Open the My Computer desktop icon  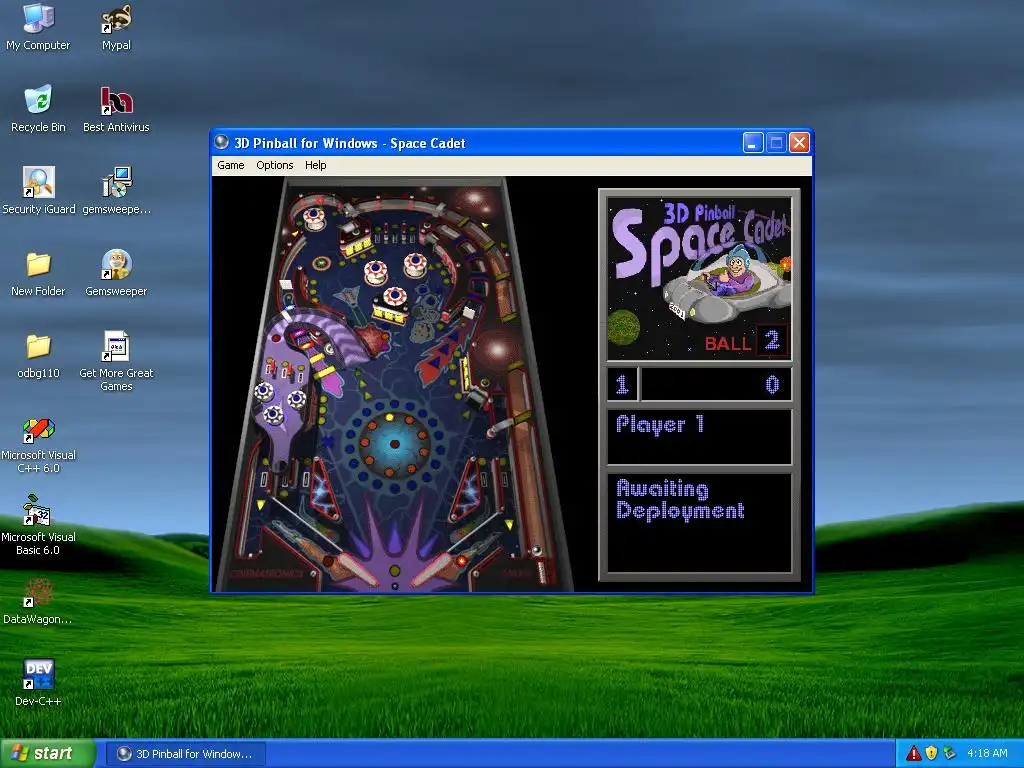tap(38, 26)
